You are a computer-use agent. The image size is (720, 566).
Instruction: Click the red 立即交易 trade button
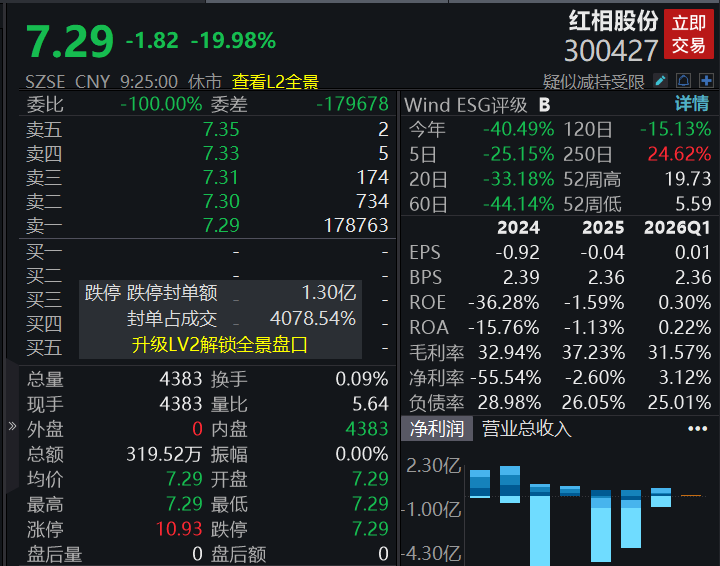(x=689, y=34)
